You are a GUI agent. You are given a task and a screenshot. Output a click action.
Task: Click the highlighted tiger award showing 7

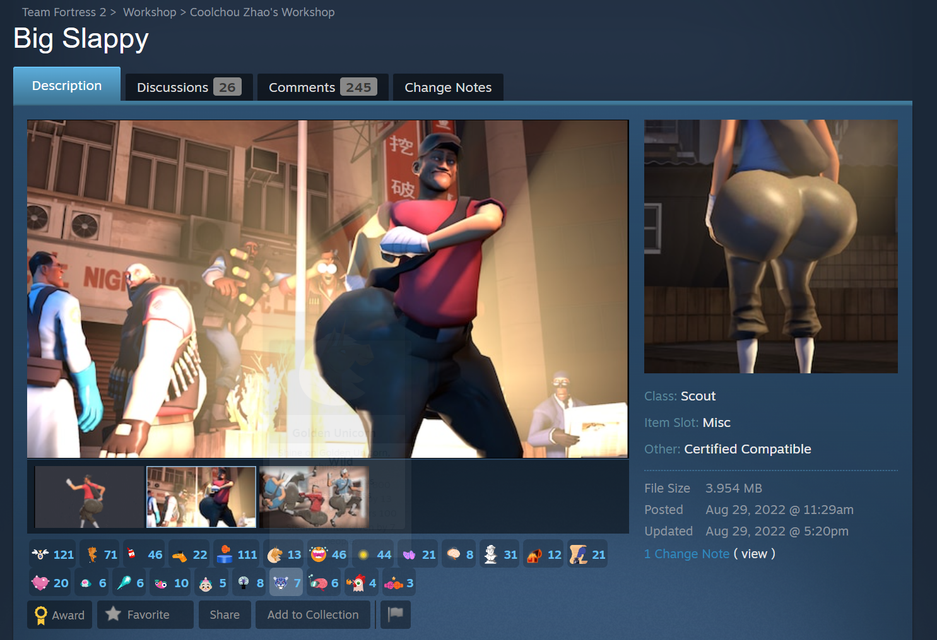(286, 583)
